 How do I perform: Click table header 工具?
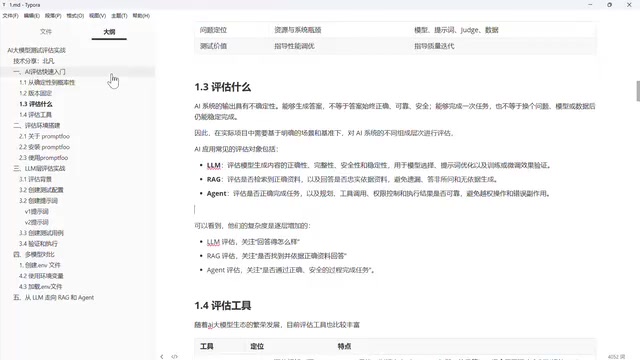pos(207,346)
